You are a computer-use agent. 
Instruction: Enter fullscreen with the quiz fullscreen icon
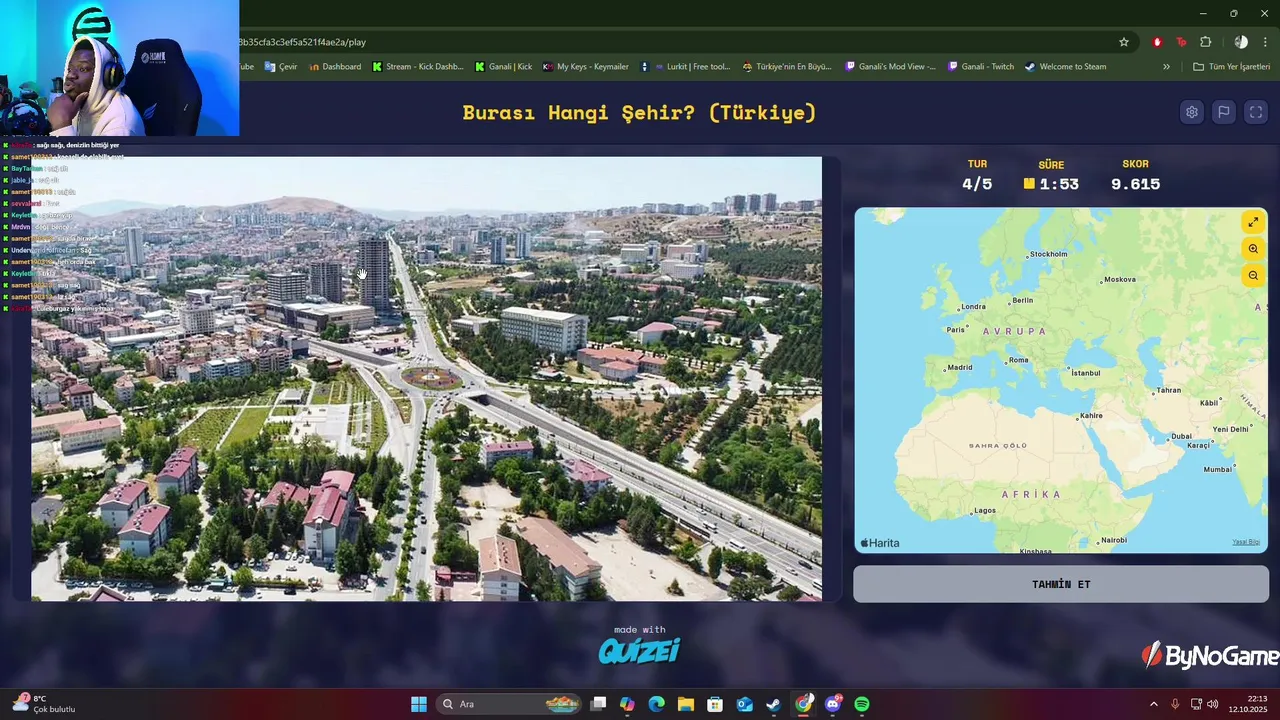[1256, 112]
